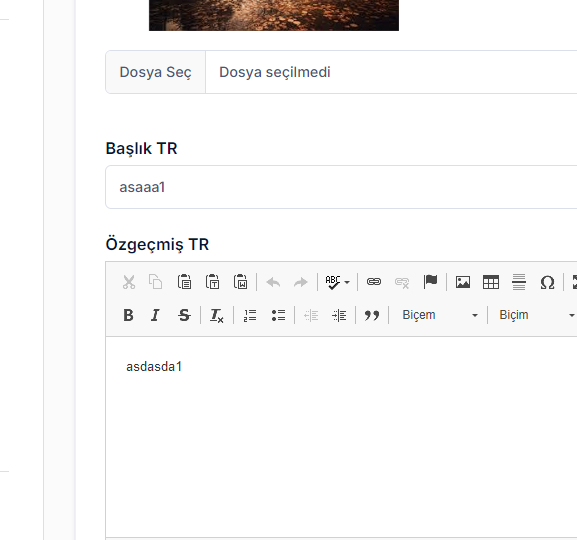Click the Insert Horizontal Line icon
577x540 pixels.
(x=519, y=282)
